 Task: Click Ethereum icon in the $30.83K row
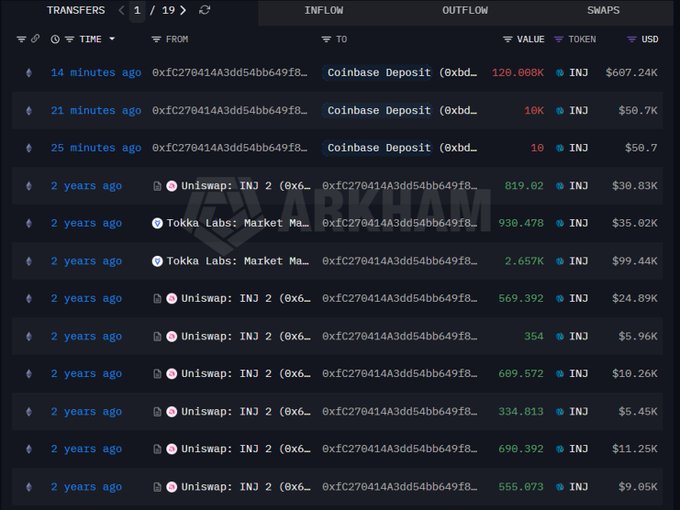(x=29, y=186)
